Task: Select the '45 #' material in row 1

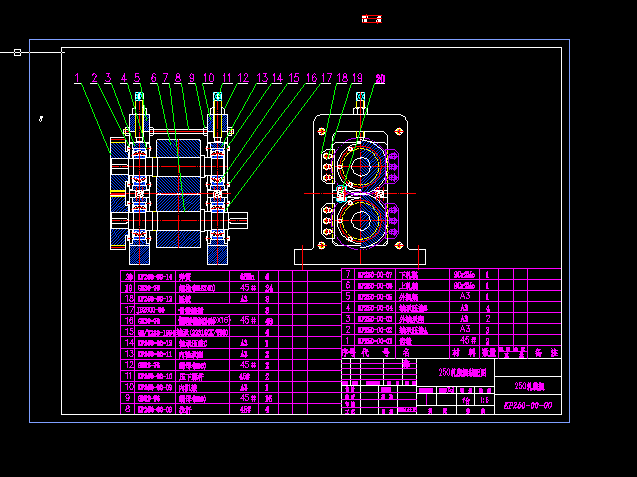Action: [468, 340]
